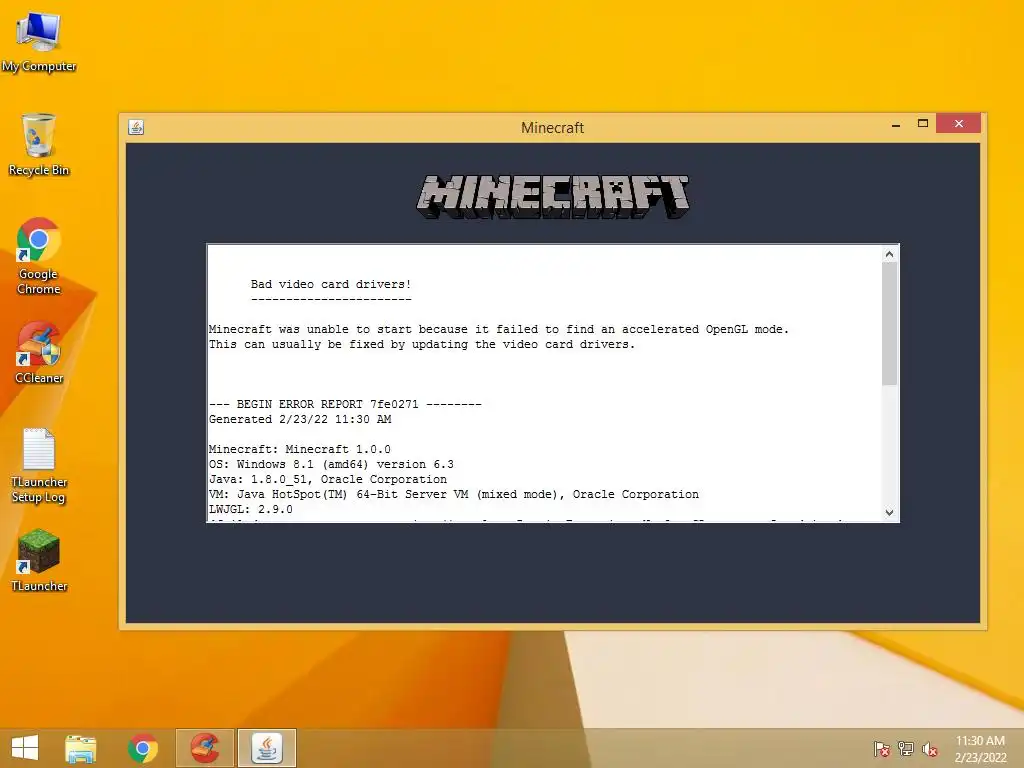Image resolution: width=1024 pixels, height=768 pixels.
Task: Click 'BEGIN ERROR REPORT 7fe0271' line
Action: (345, 404)
